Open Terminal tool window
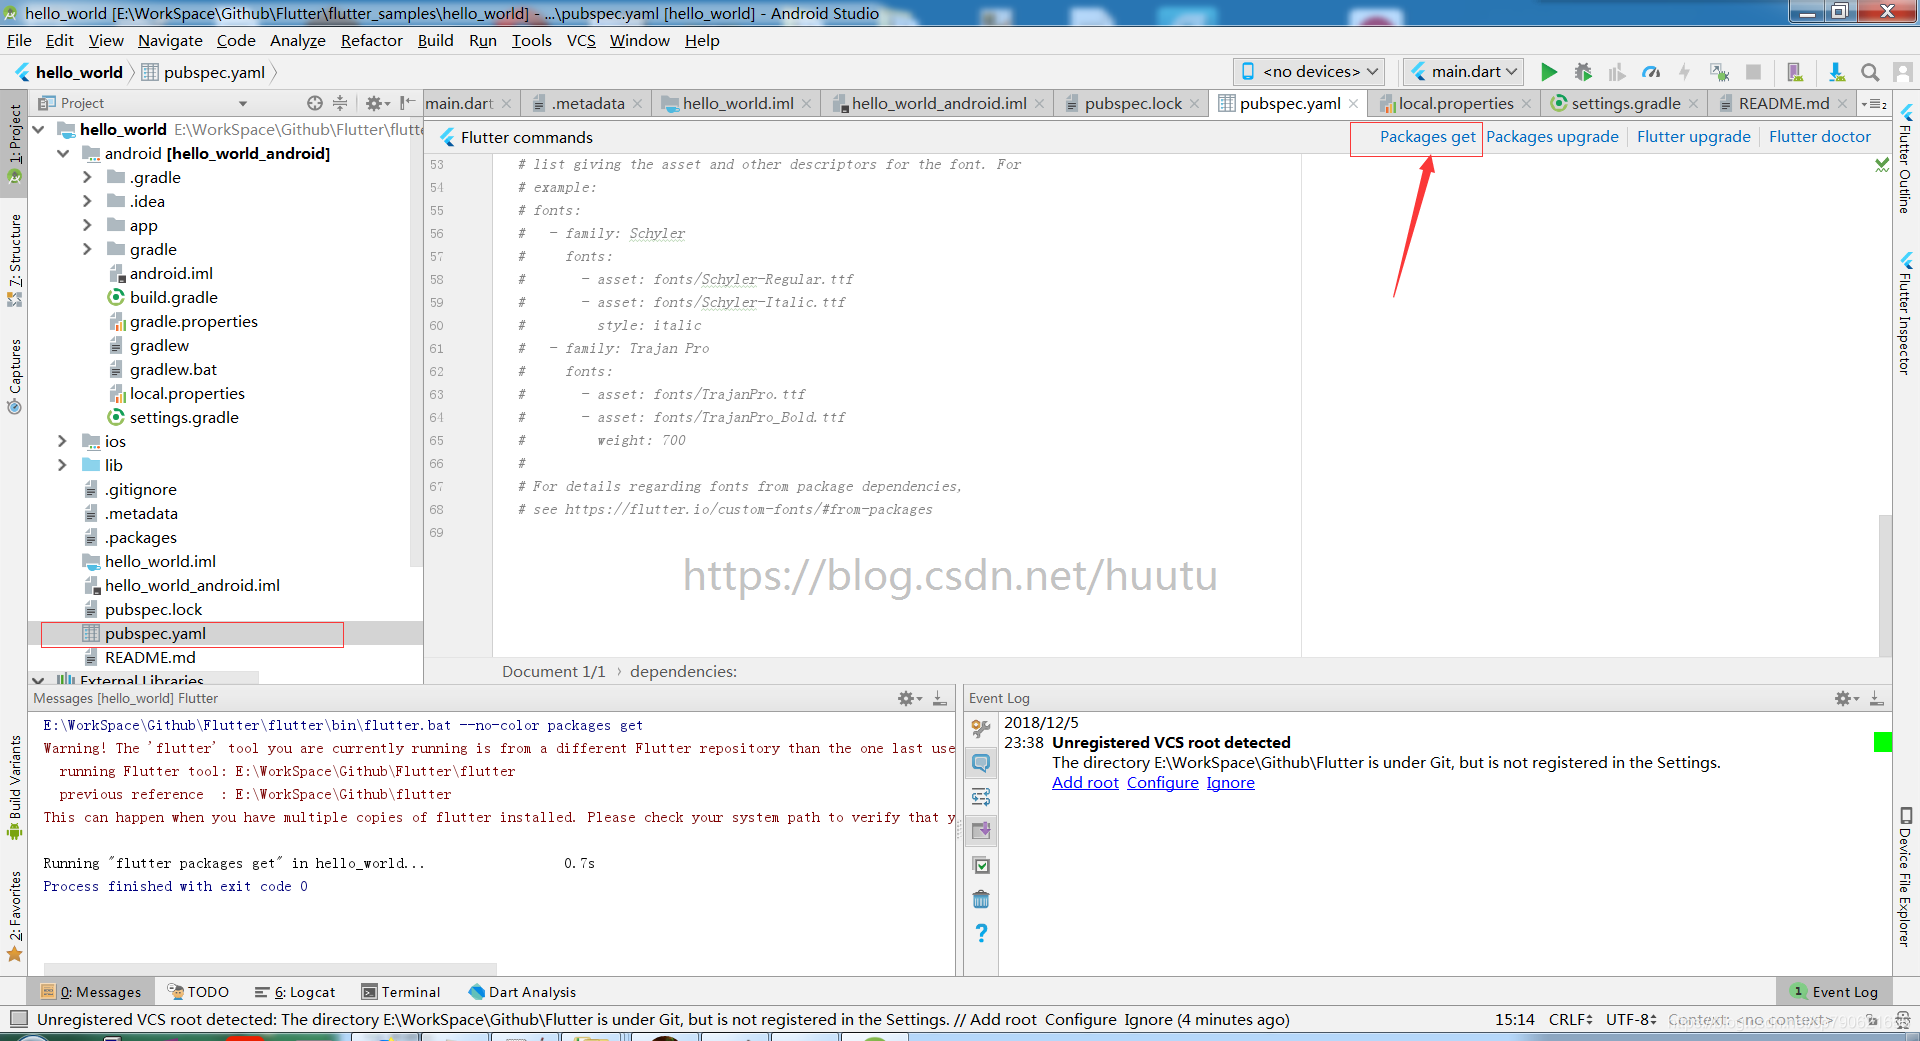This screenshot has width=1920, height=1041. click(400, 992)
